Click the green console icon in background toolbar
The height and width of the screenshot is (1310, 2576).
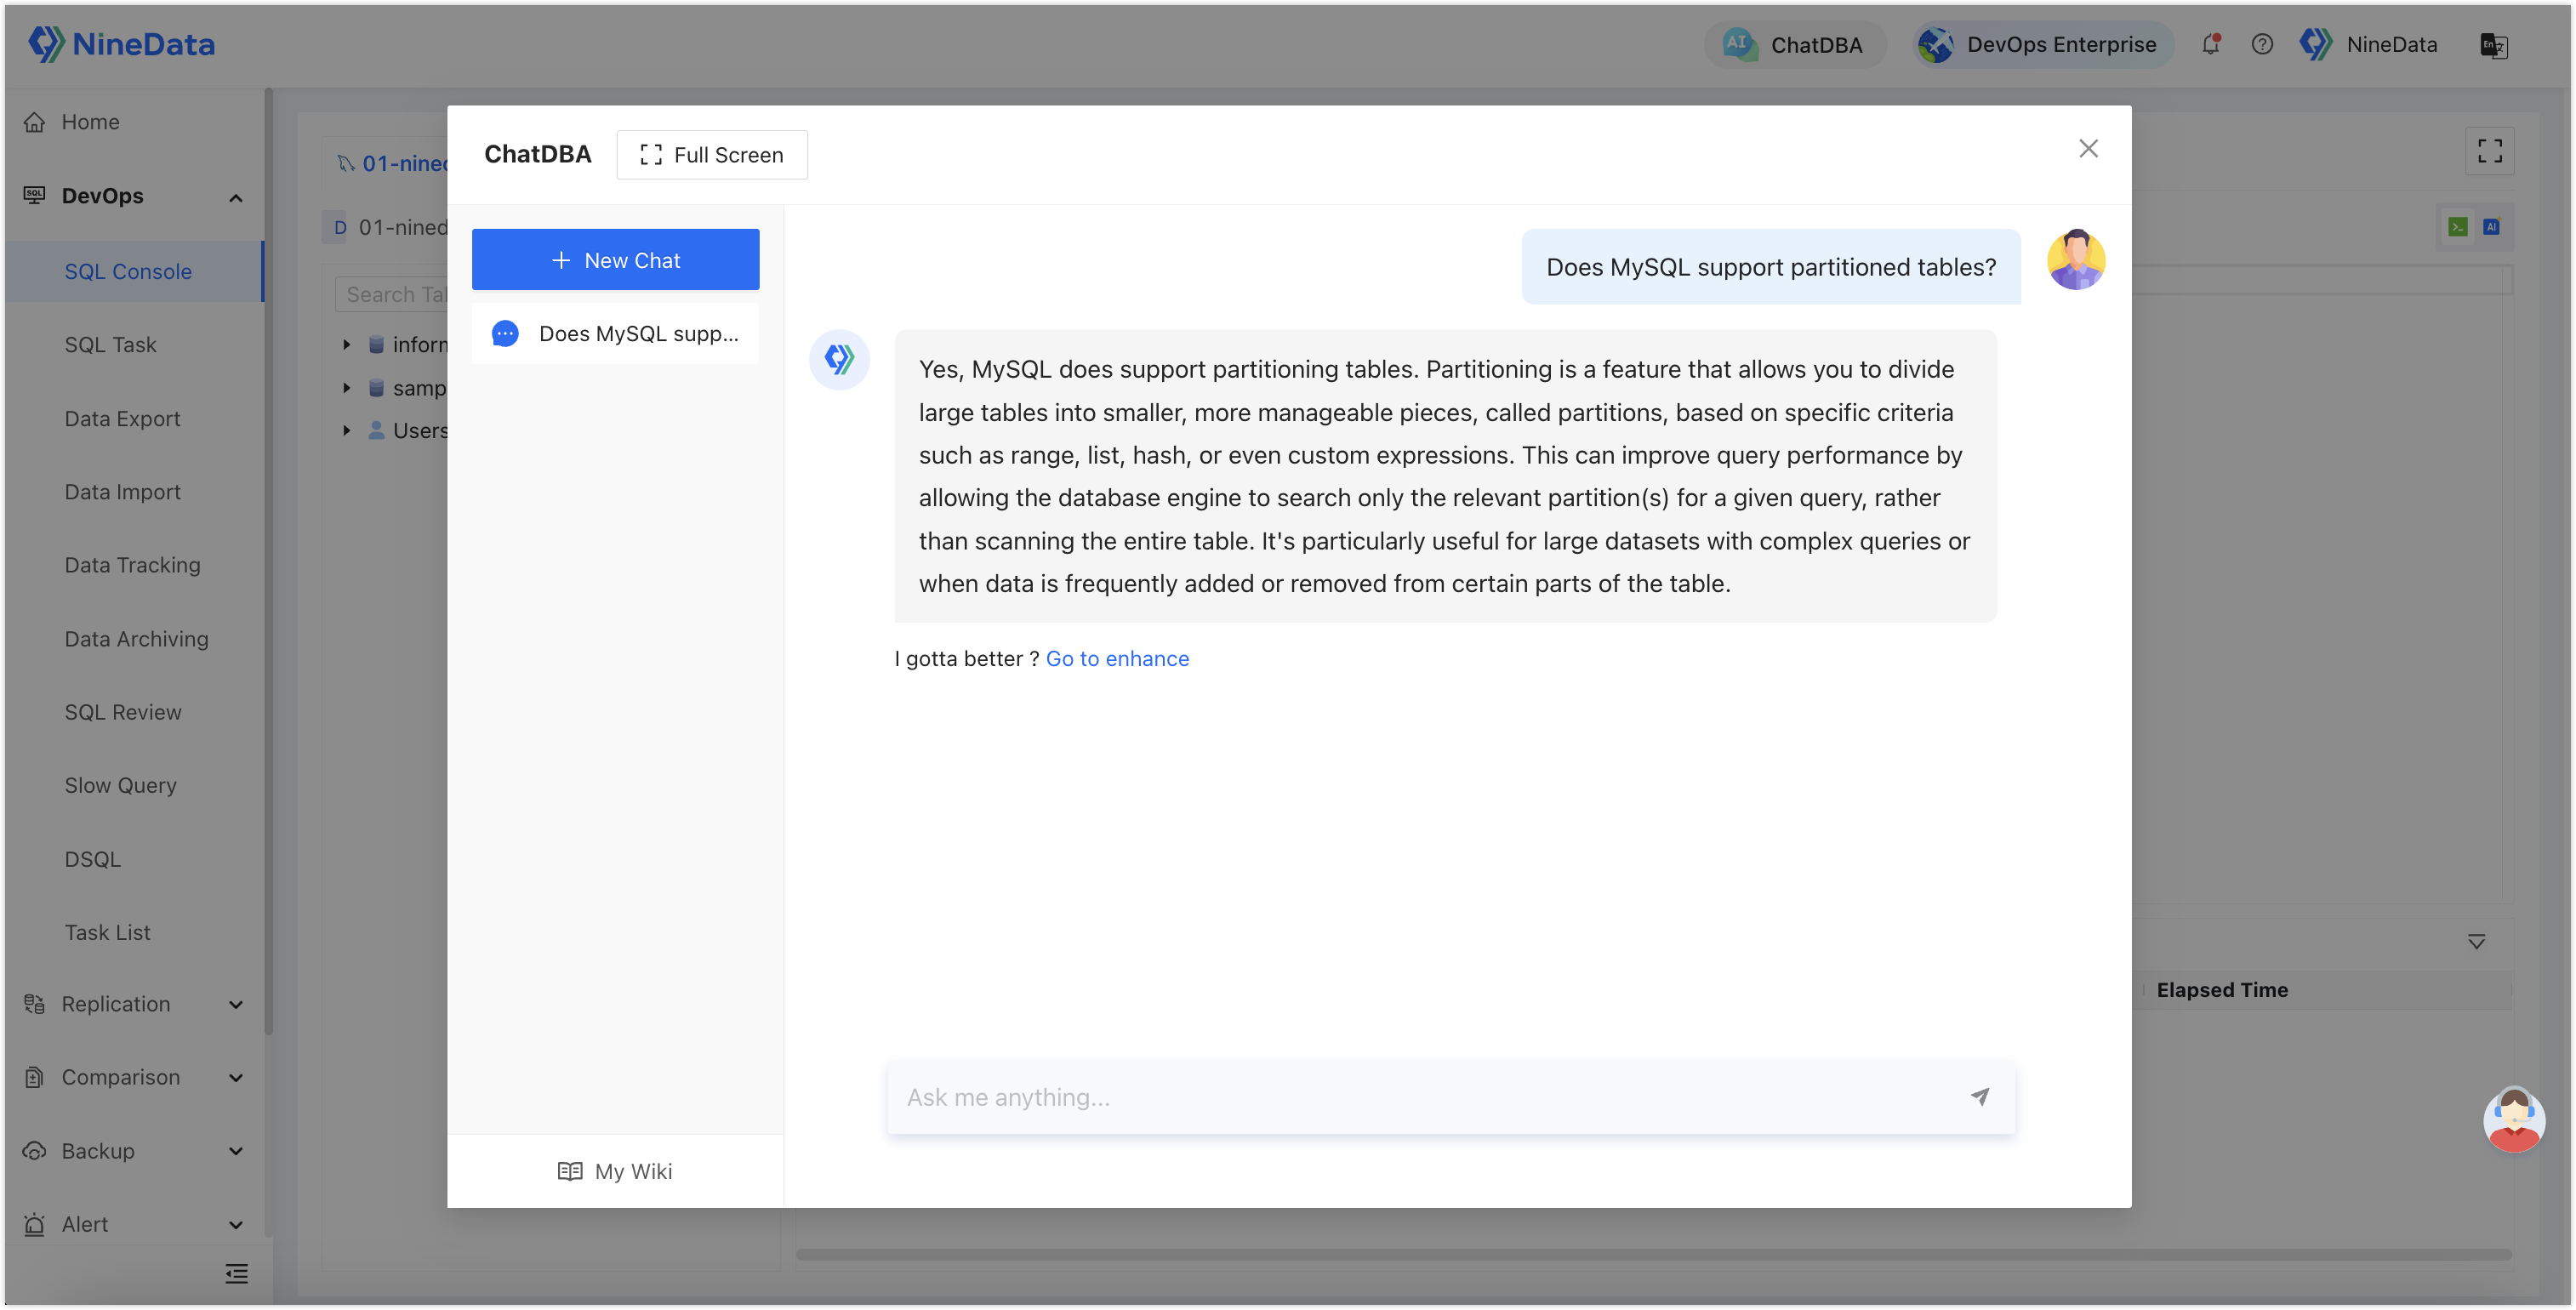2457,227
